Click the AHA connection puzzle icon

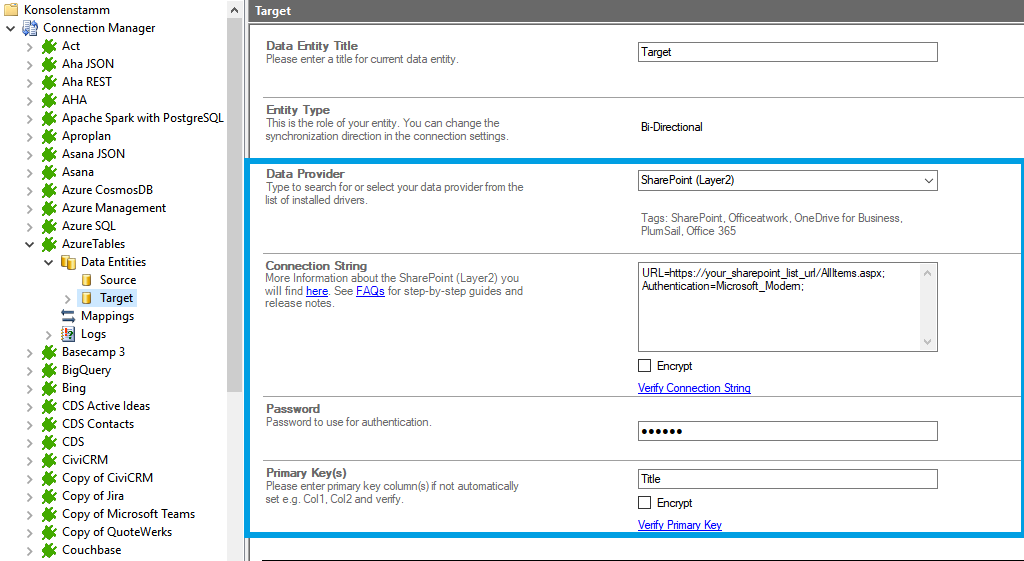pyautogui.click(x=49, y=100)
